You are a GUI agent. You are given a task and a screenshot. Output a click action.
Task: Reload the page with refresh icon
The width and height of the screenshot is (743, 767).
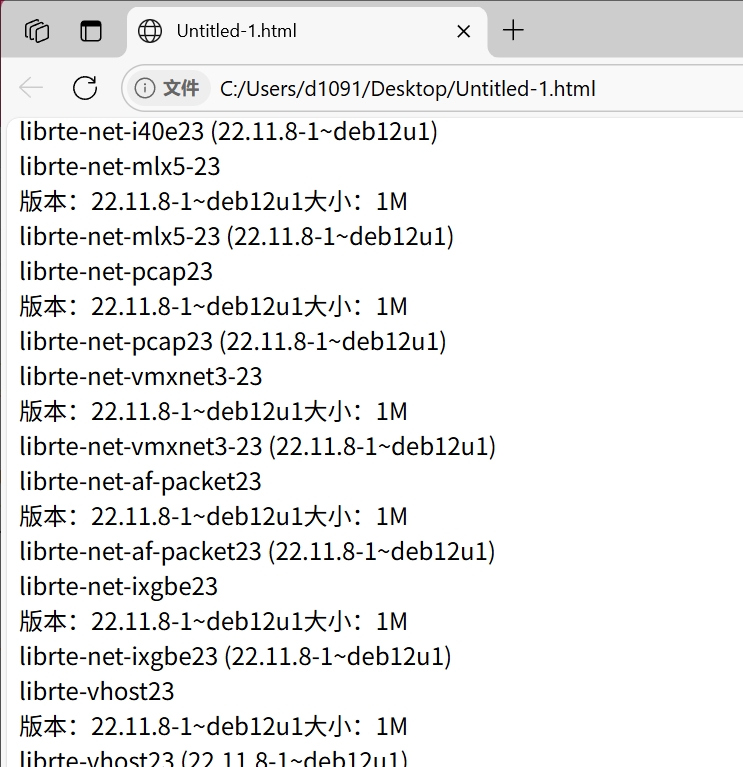(85, 88)
